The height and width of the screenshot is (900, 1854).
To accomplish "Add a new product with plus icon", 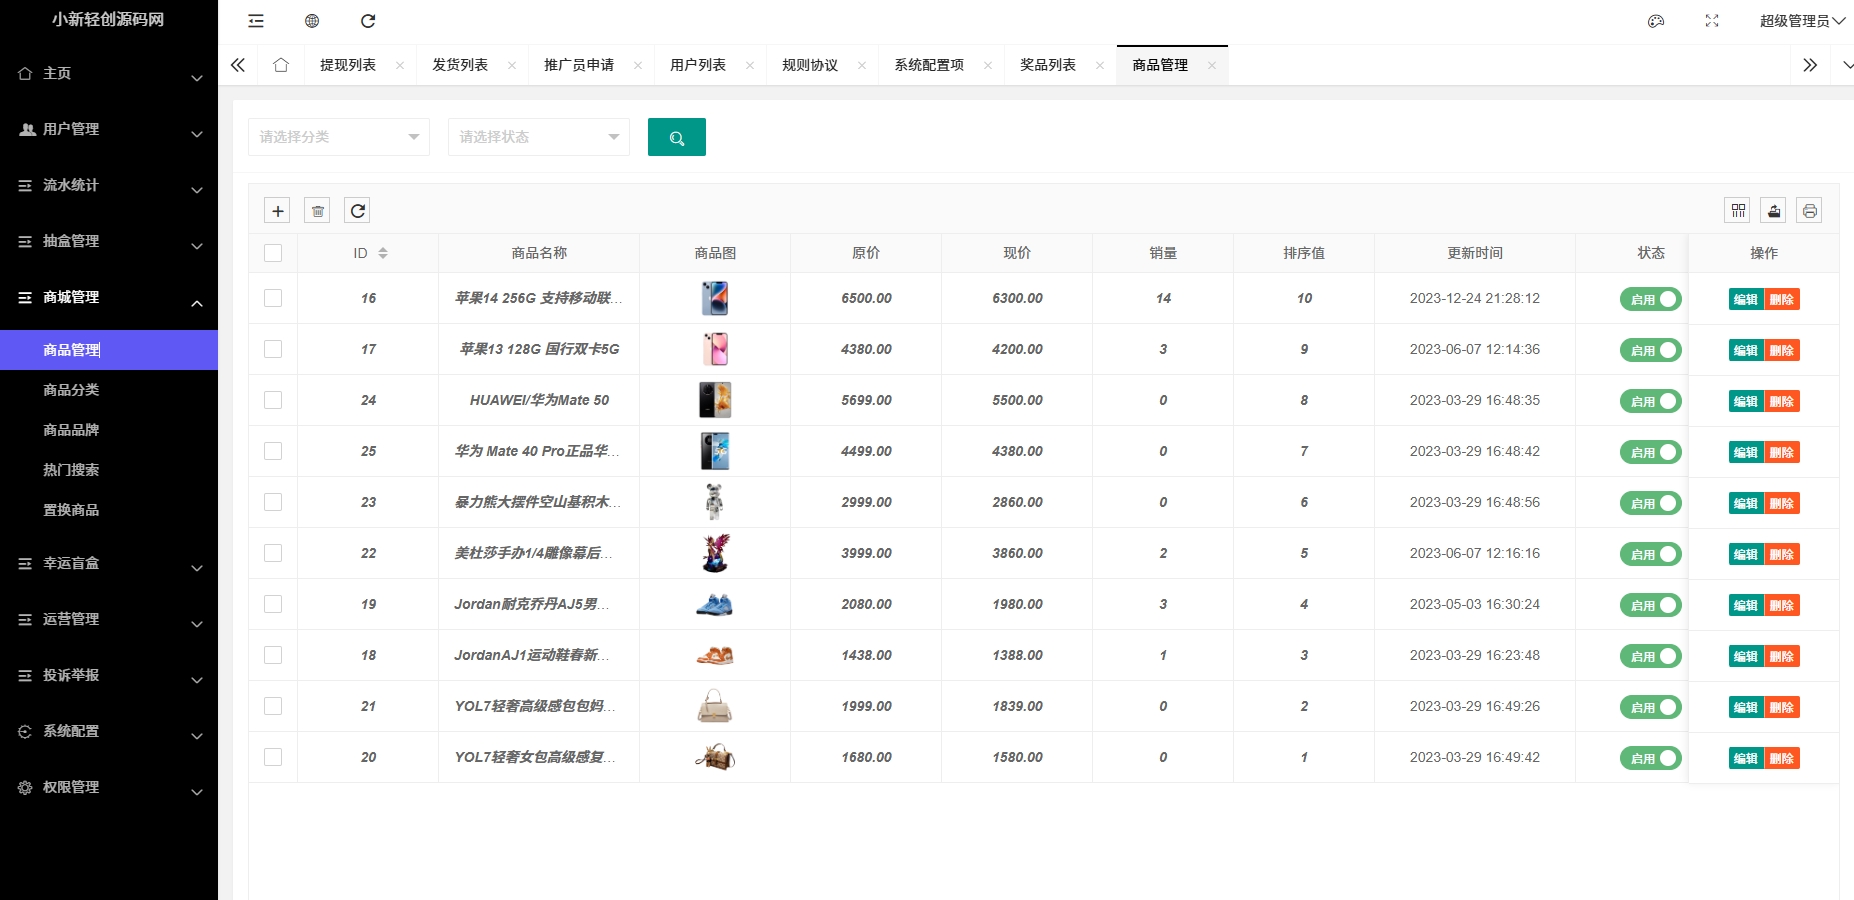I will click(x=278, y=210).
